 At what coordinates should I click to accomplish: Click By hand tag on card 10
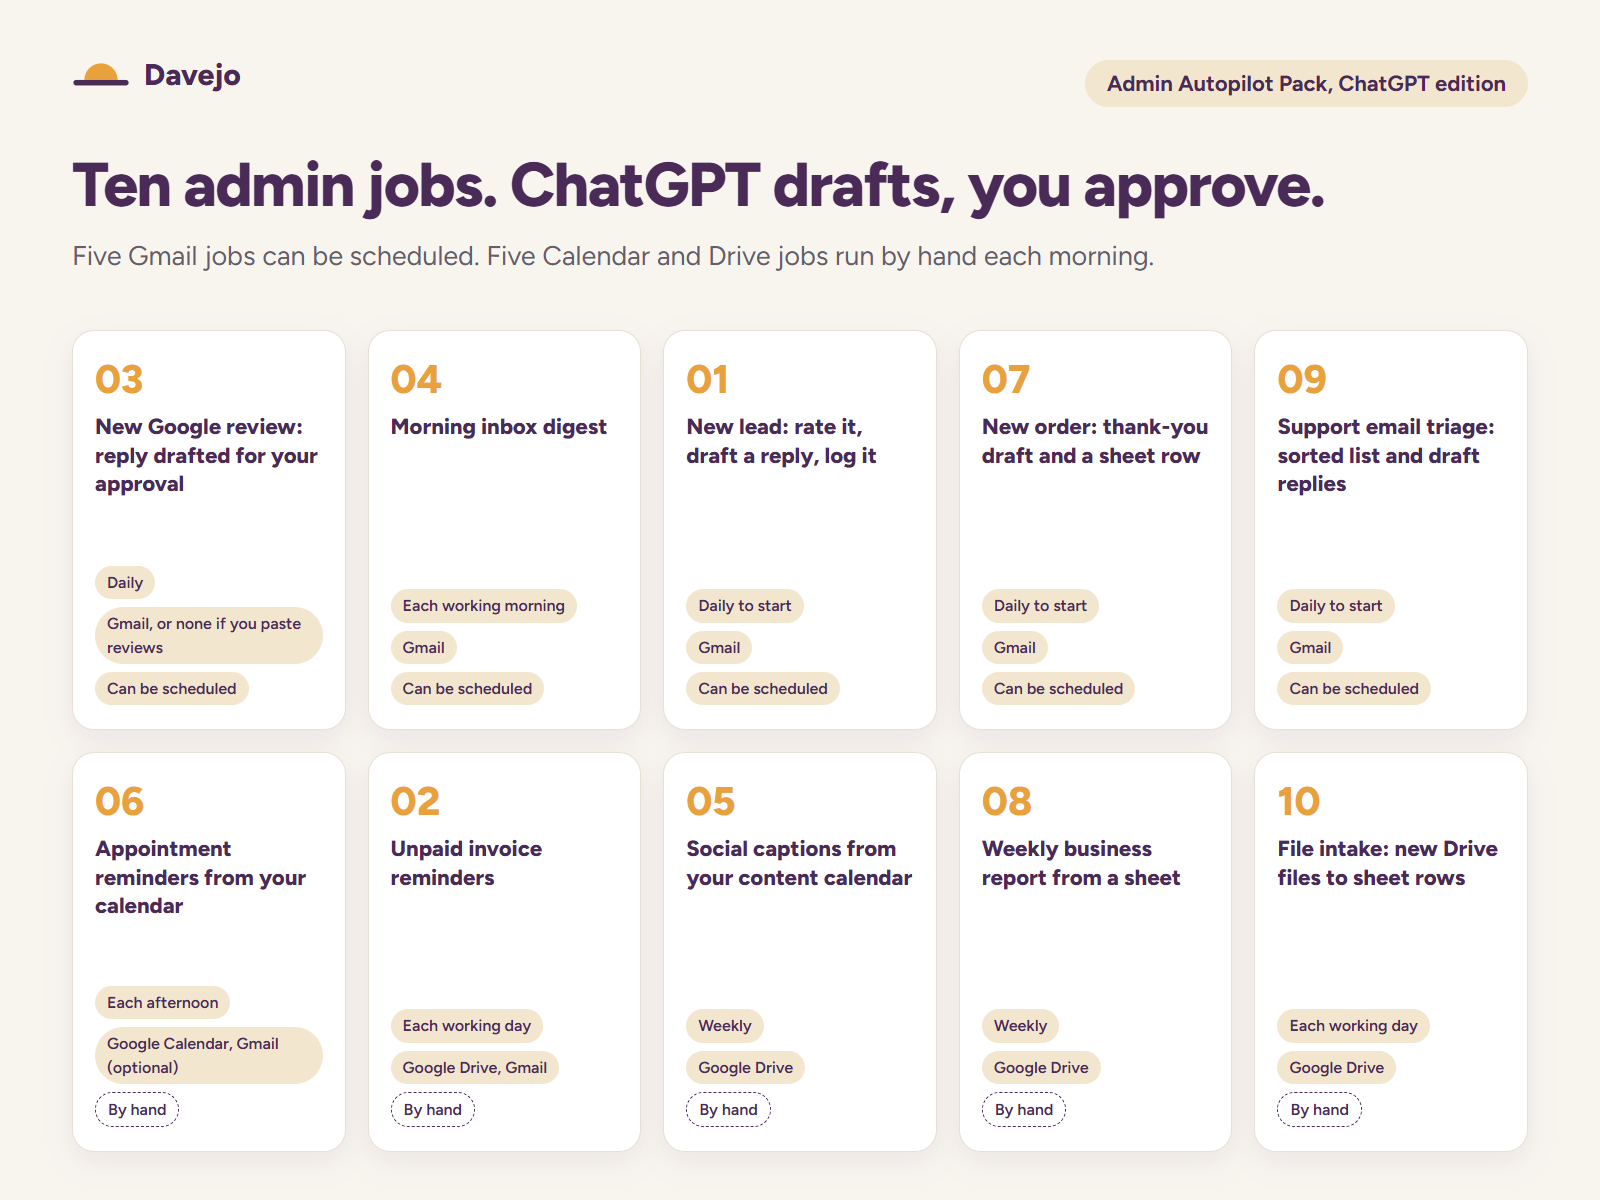click(1319, 1109)
